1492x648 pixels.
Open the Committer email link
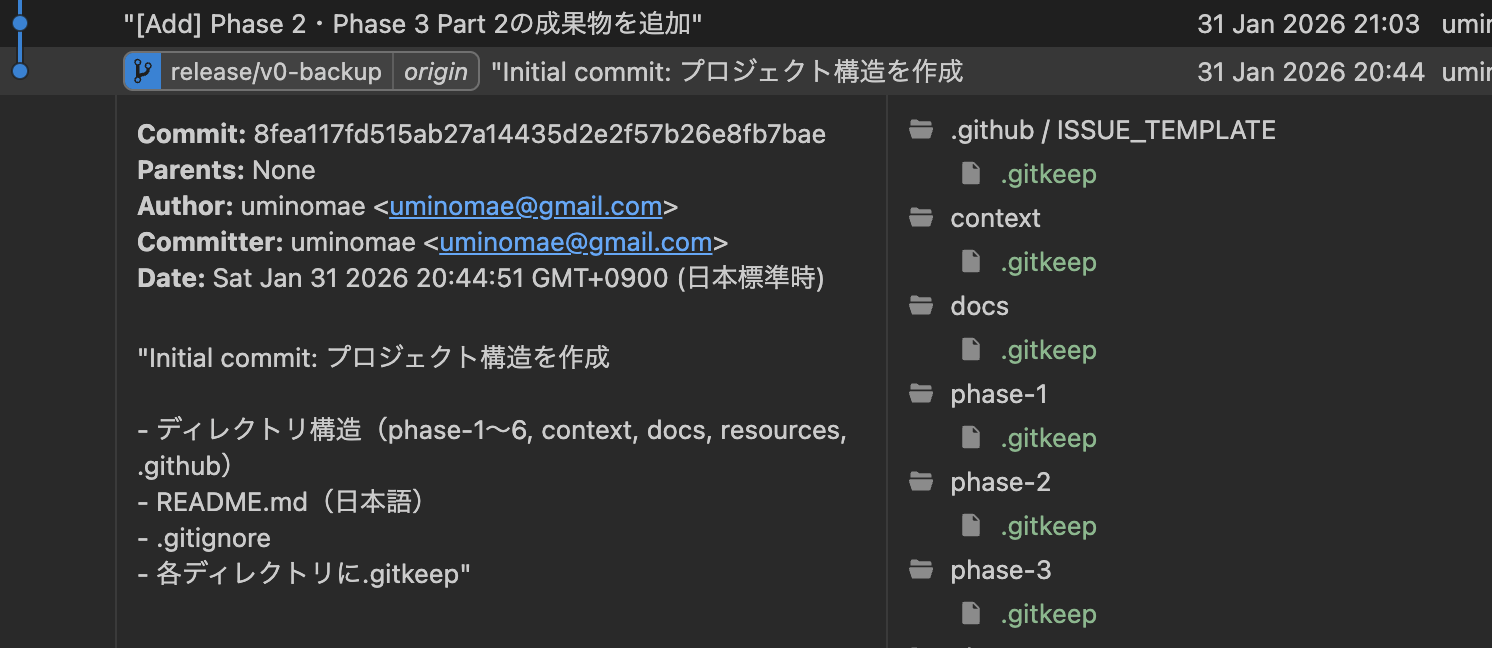coord(576,243)
